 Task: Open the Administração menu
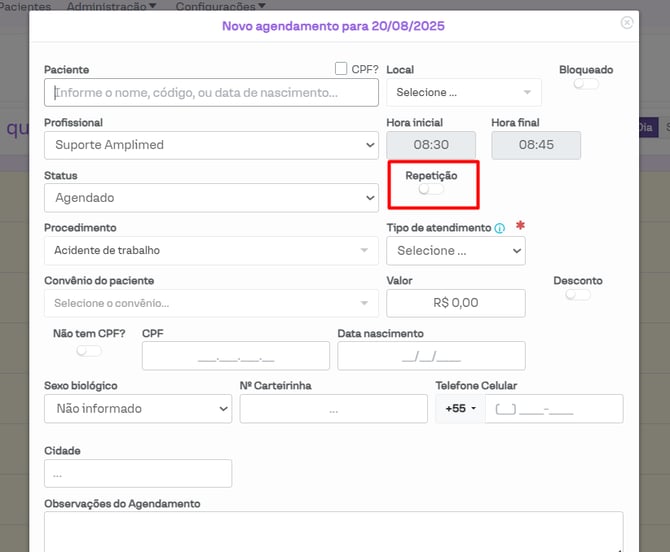click(111, 6)
